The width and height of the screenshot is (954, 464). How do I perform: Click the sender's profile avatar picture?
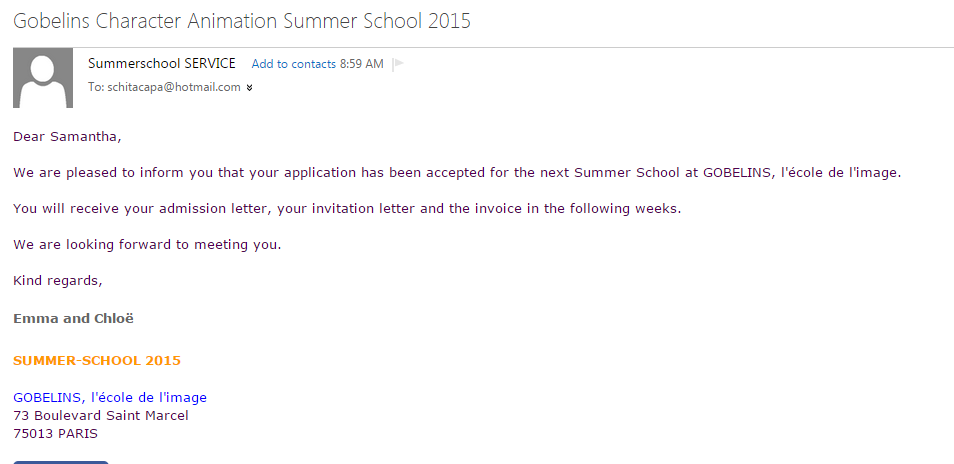coord(43,78)
